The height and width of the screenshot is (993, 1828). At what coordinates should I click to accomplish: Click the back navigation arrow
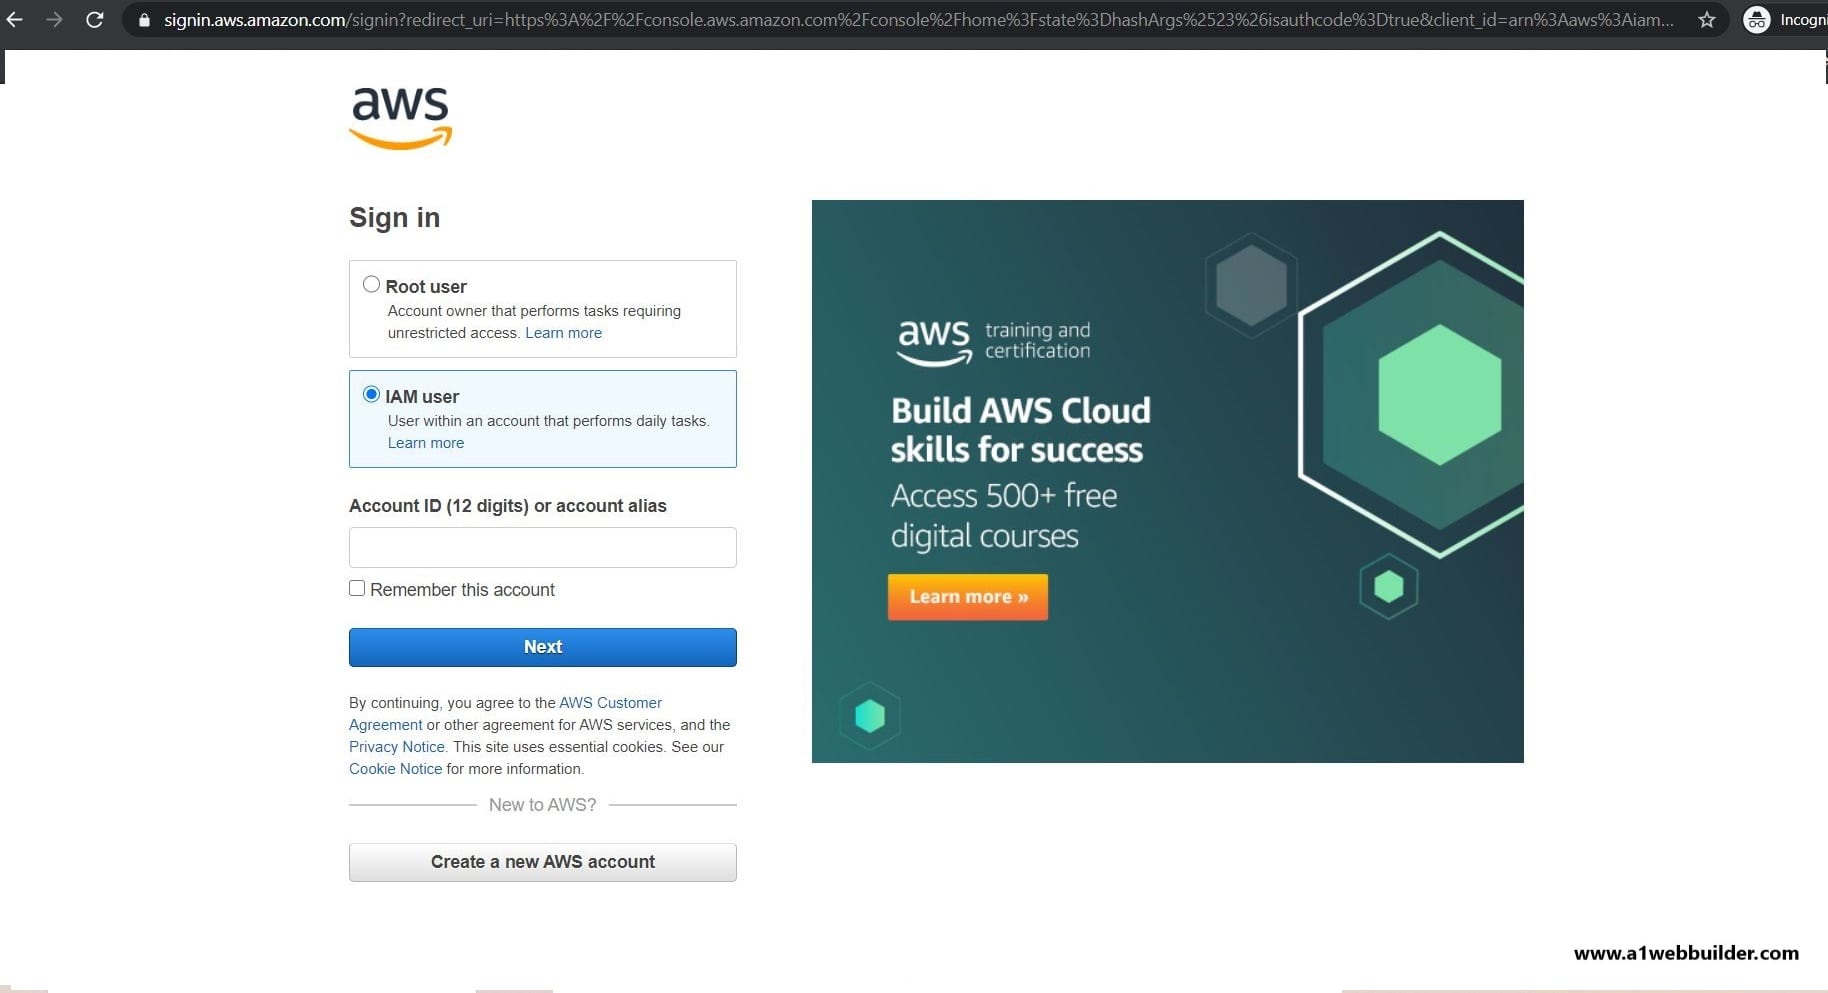(x=14, y=20)
